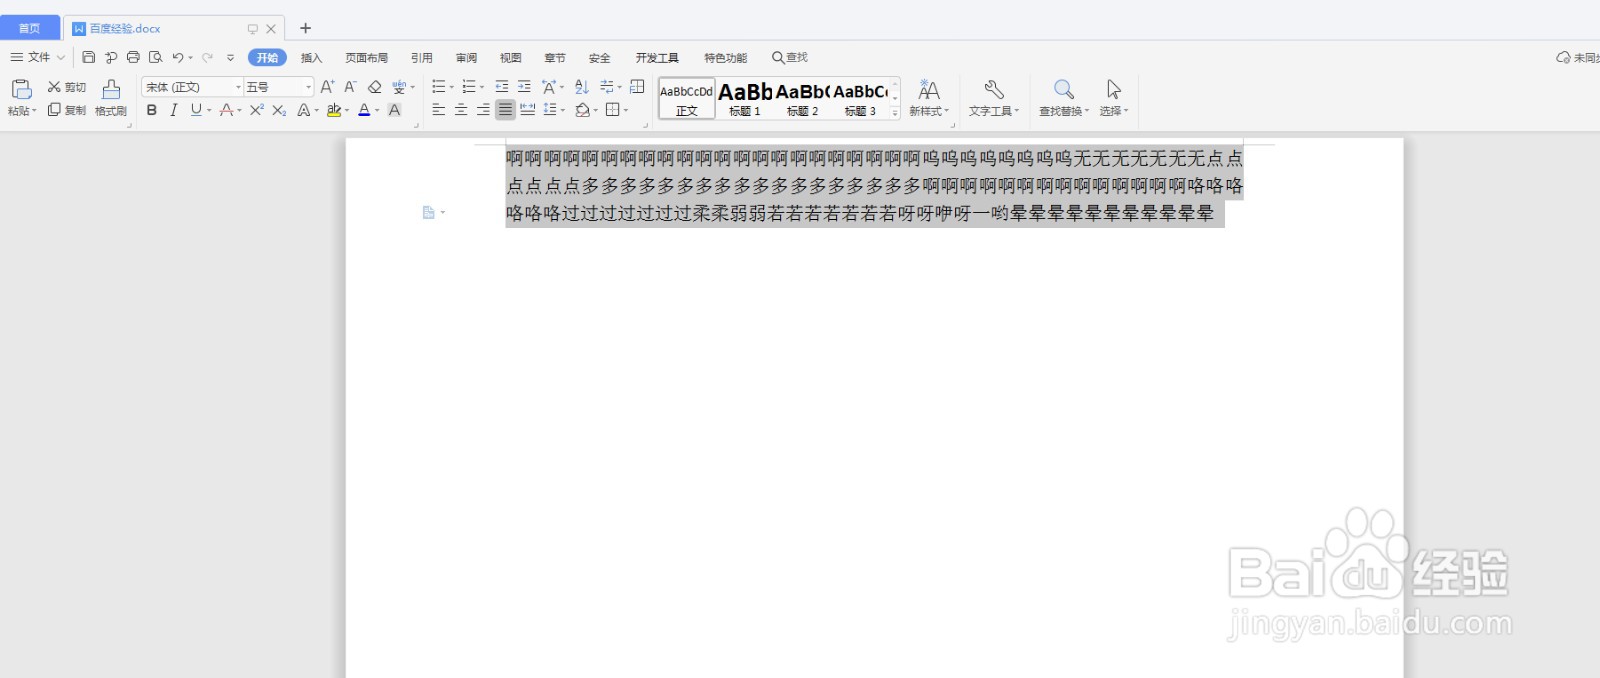Click the Decrease Indent icon
Viewport: 1600px width, 678px height.
point(502,87)
